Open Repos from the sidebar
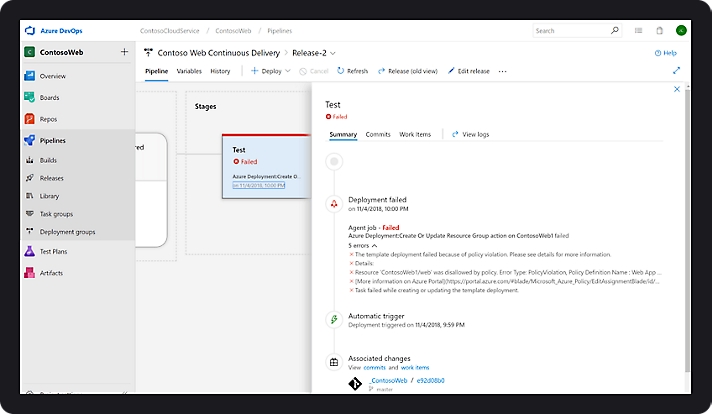This screenshot has width=712, height=414. pyautogui.click(x=48, y=119)
